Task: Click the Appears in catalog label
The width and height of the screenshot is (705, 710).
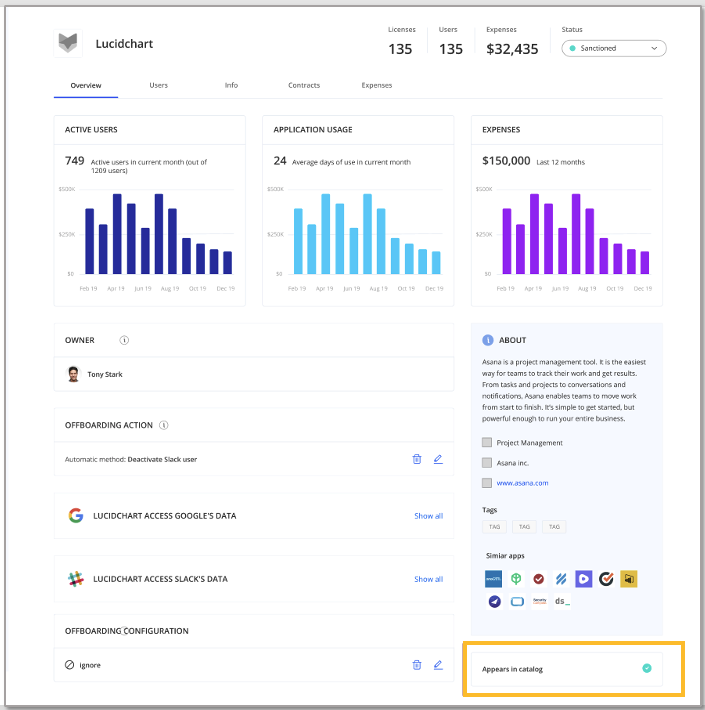Action: pos(512,669)
